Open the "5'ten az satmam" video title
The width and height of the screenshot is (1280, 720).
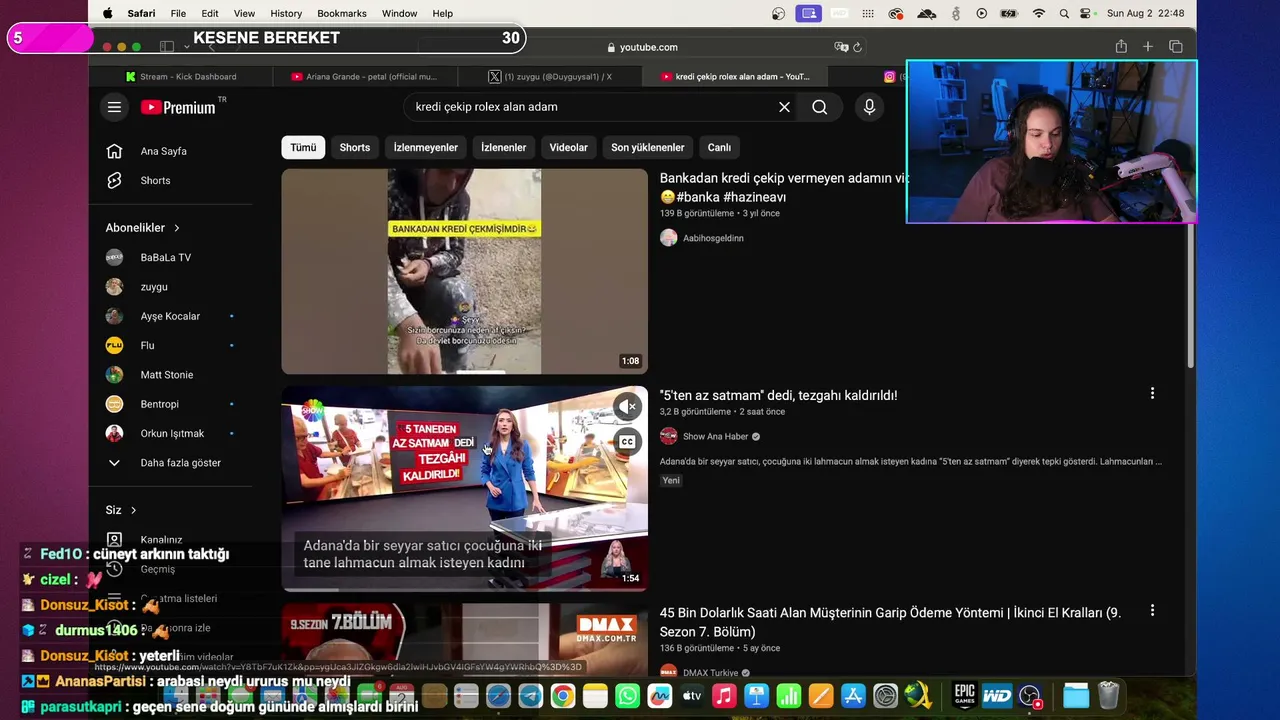point(779,395)
